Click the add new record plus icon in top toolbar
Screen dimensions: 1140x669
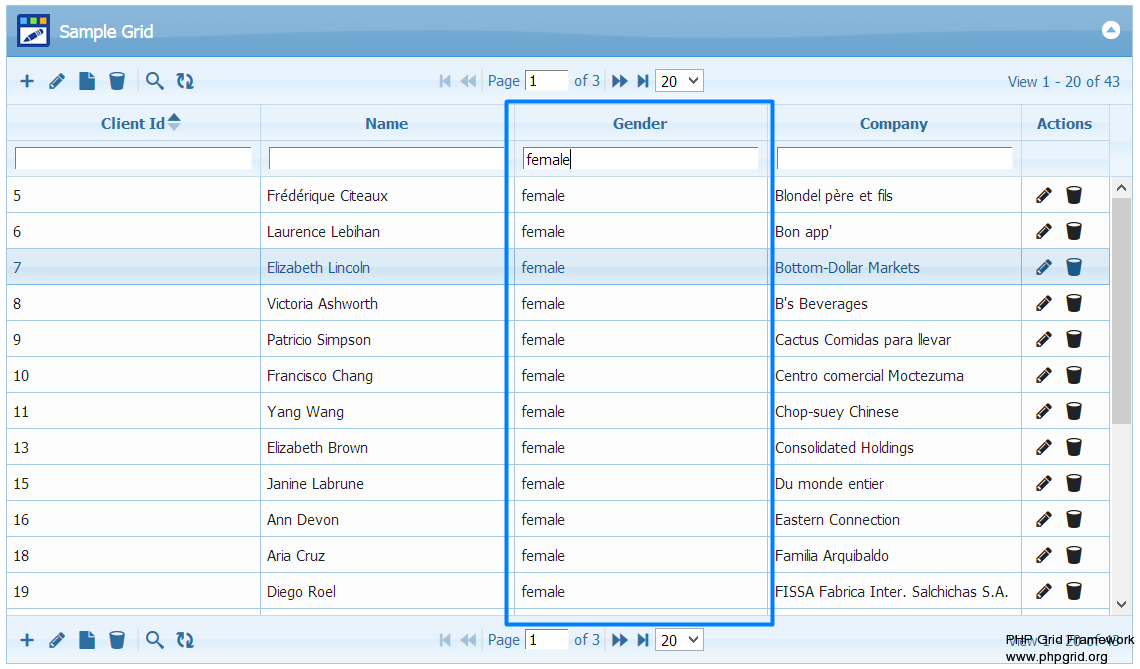(x=27, y=81)
